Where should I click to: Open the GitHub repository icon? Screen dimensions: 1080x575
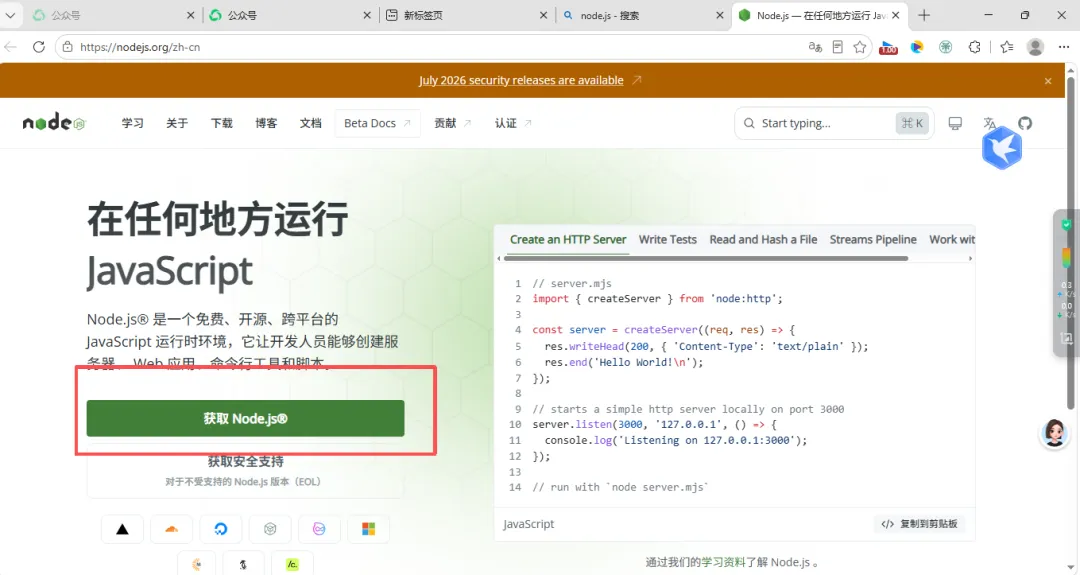pos(1025,123)
